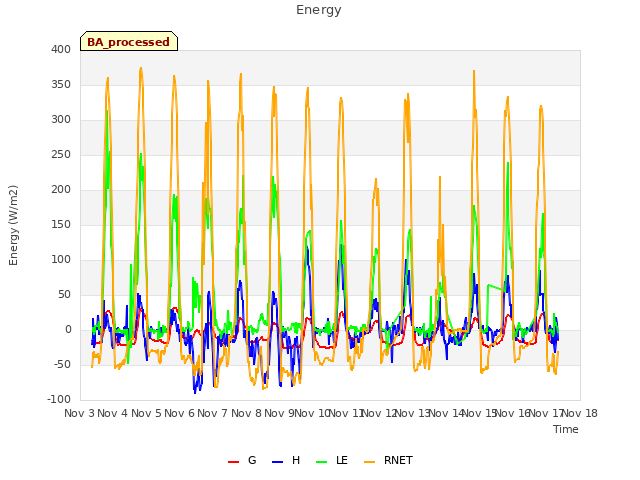Click the 200 y-axis tick label
This screenshot has height=480, width=640.
point(61,189)
